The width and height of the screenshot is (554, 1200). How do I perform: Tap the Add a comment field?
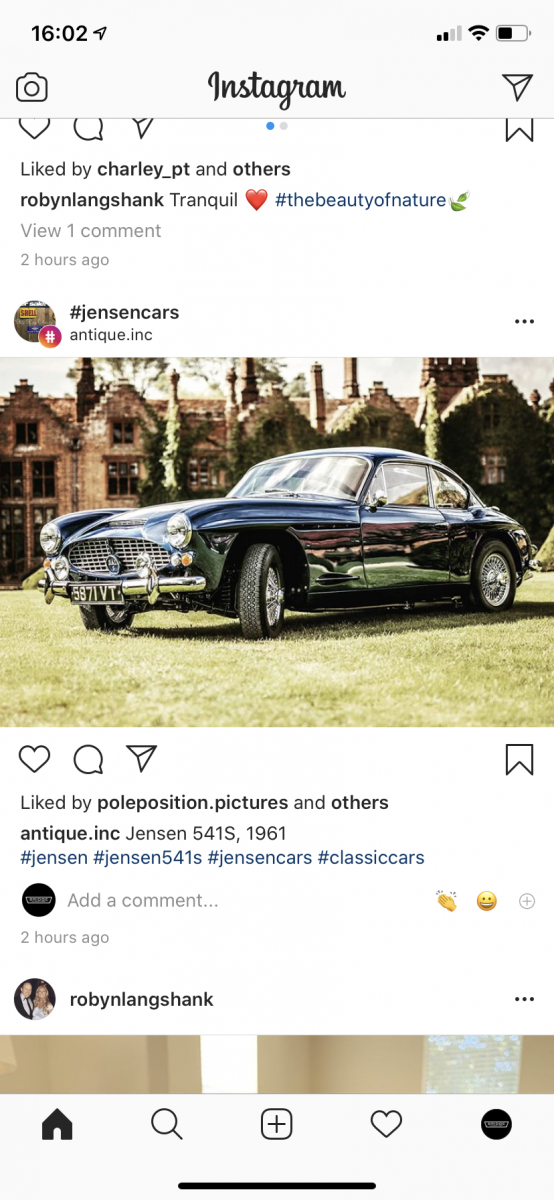tap(143, 900)
